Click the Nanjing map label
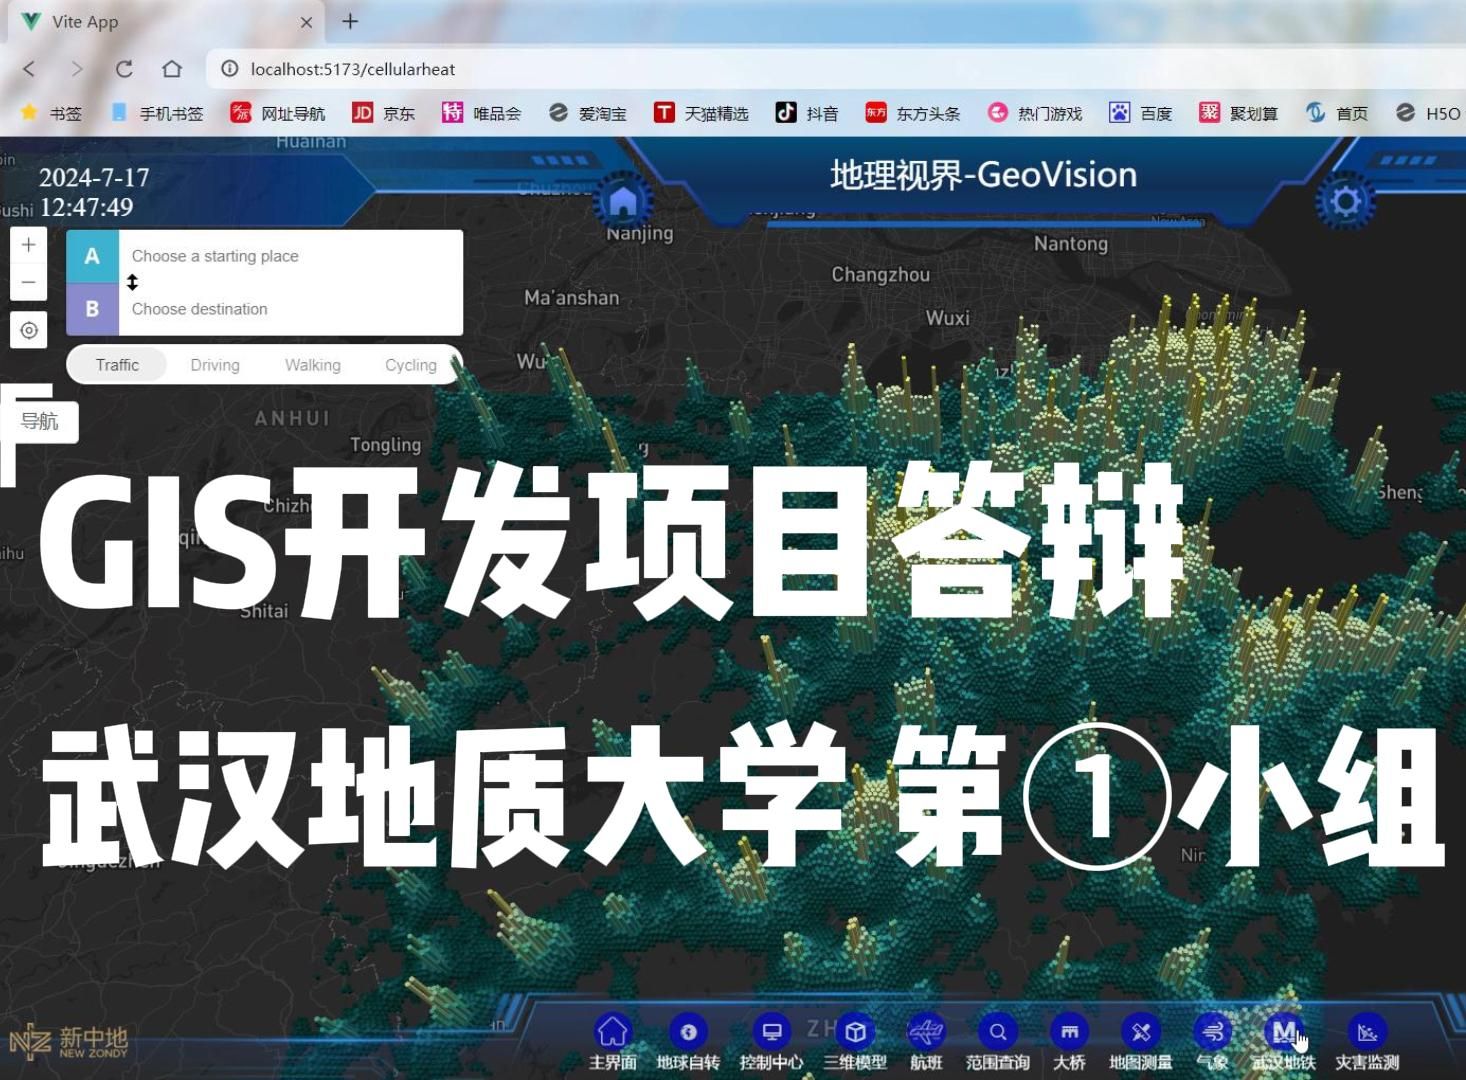 tap(640, 233)
